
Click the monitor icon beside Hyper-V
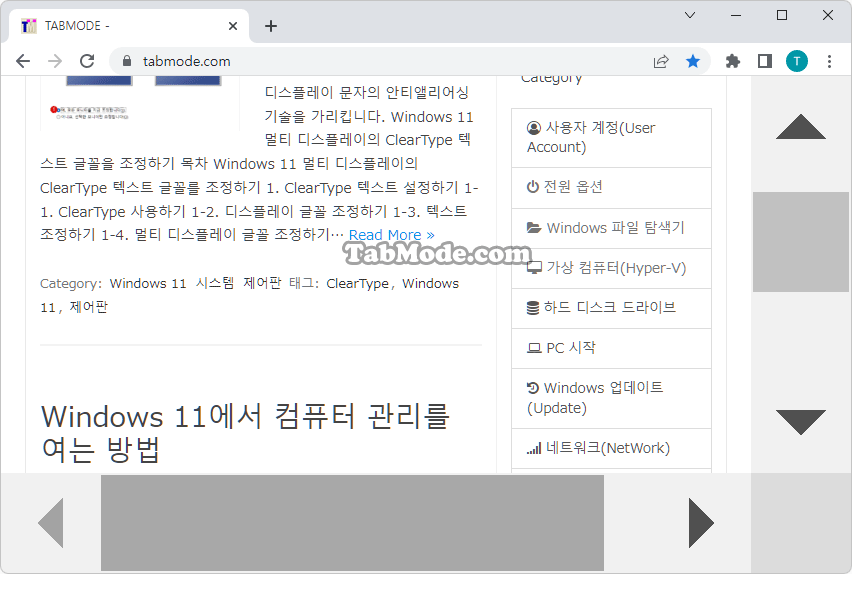click(x=535, y=268)
